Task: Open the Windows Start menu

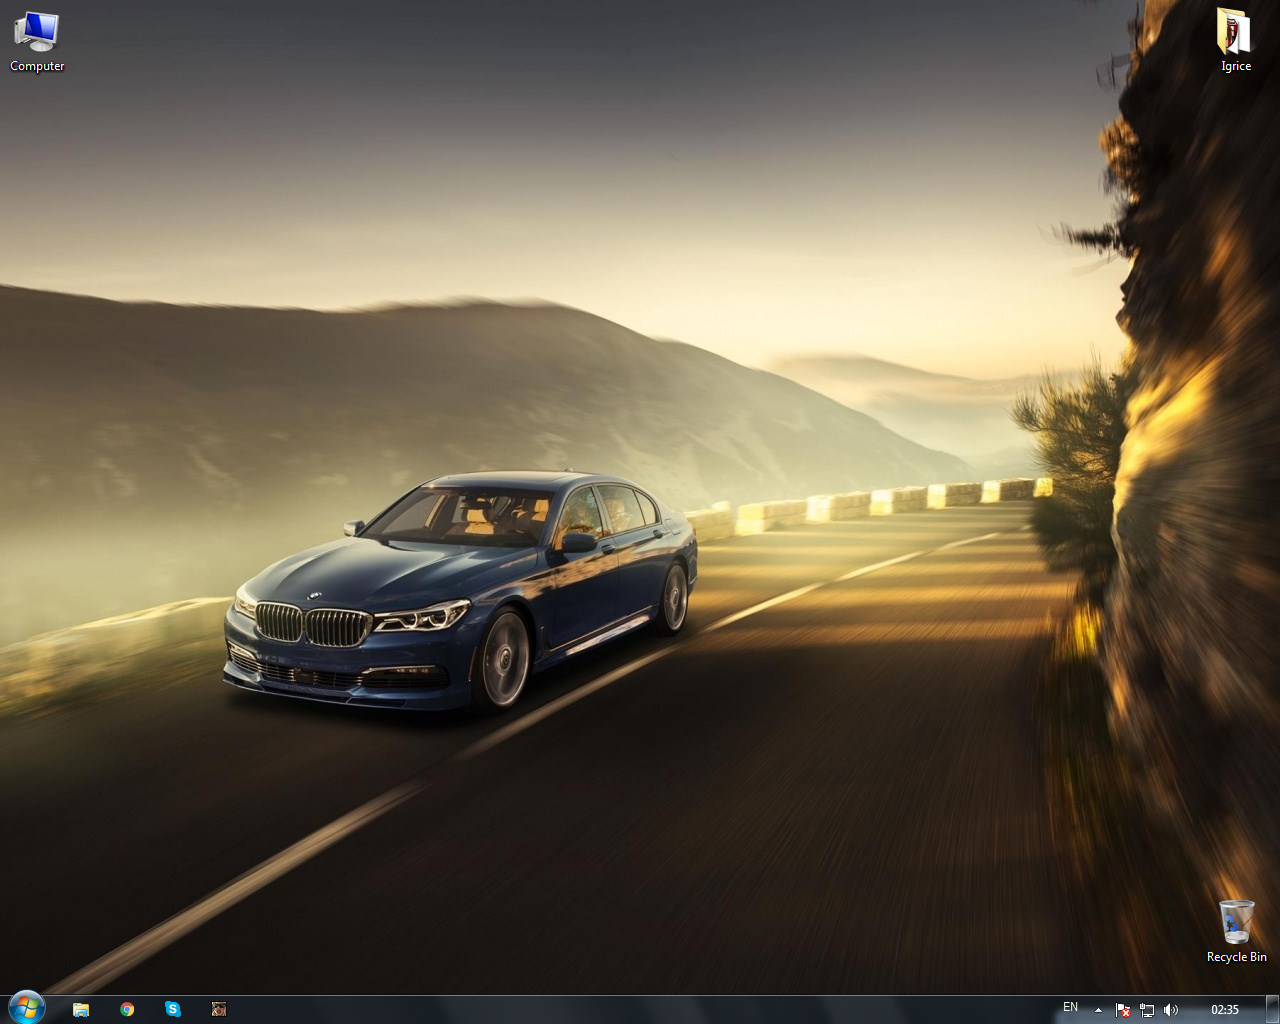Action: [x=26, y=1008]
